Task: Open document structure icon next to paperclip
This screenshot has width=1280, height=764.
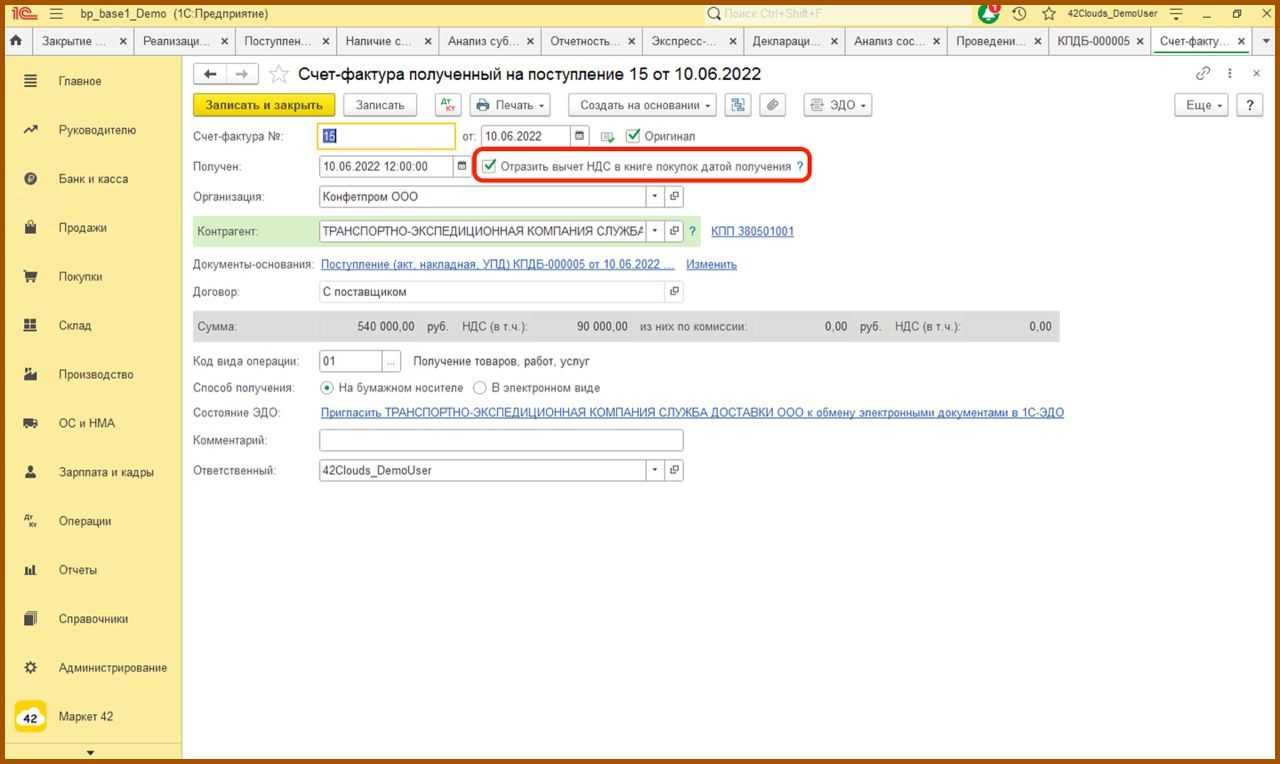Action: click(x=738, y=105)
